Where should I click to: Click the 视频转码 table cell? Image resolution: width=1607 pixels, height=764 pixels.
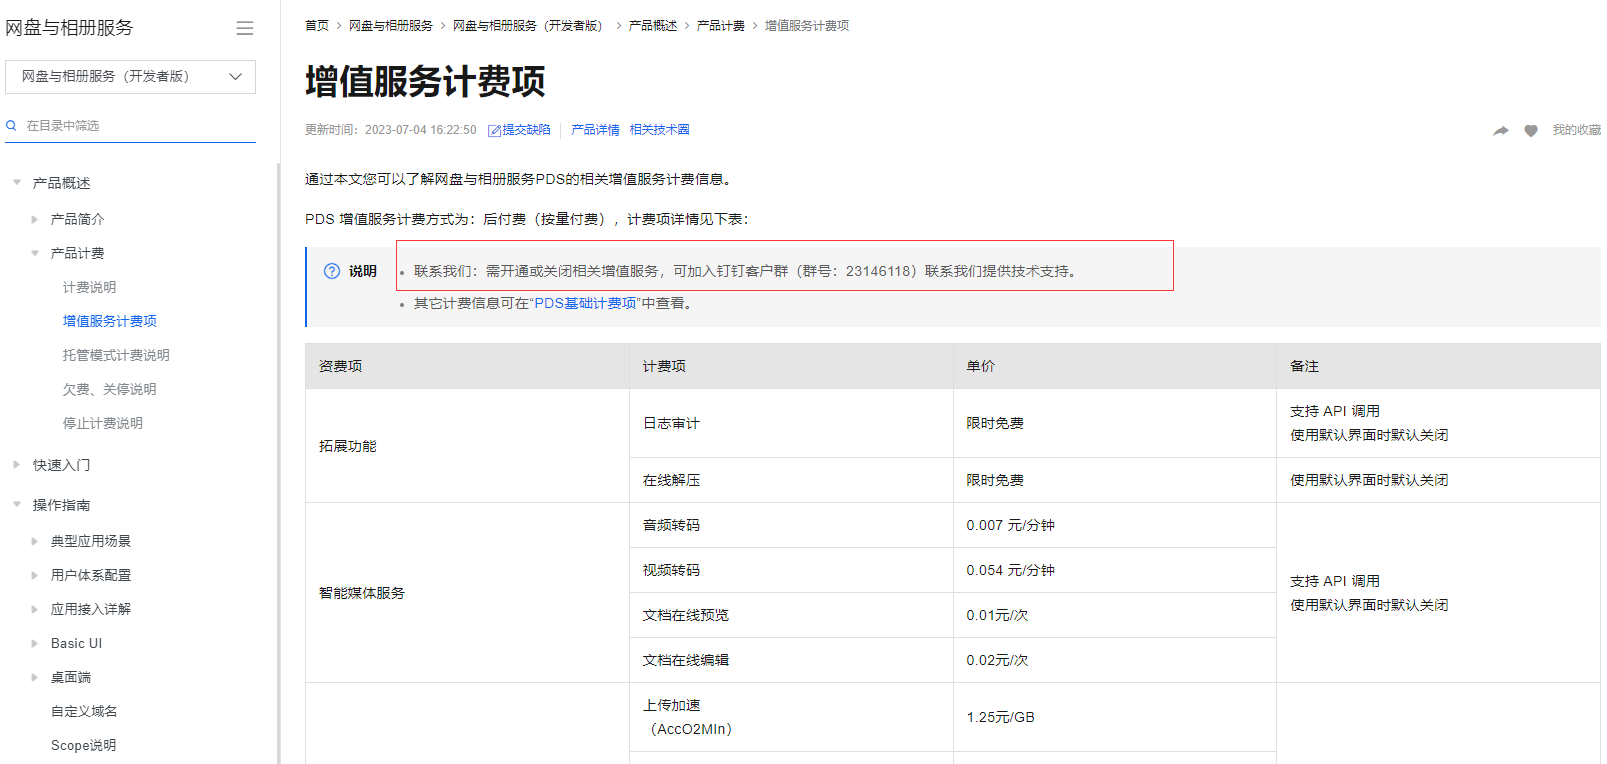791,570
